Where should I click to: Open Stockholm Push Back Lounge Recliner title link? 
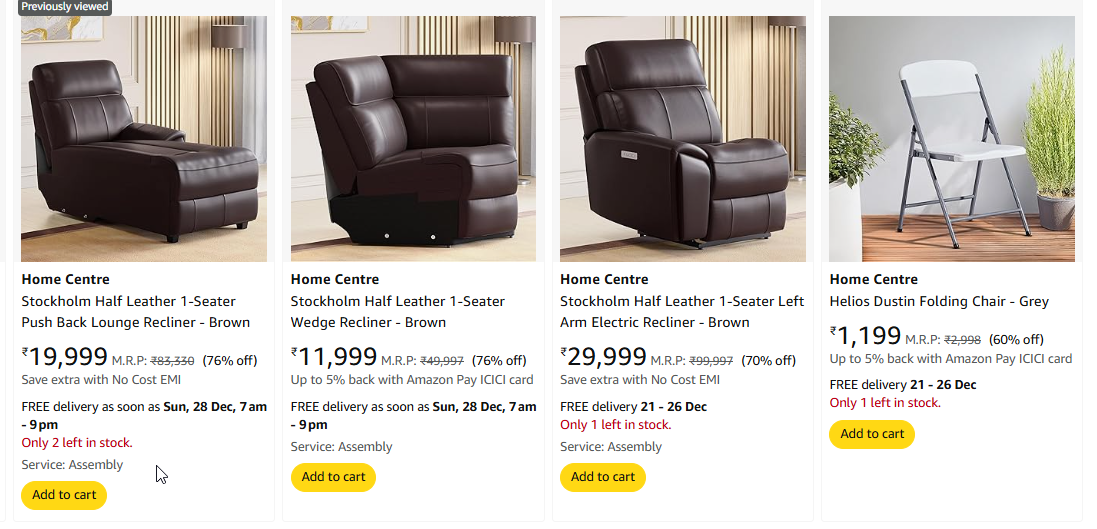point(135,312)
